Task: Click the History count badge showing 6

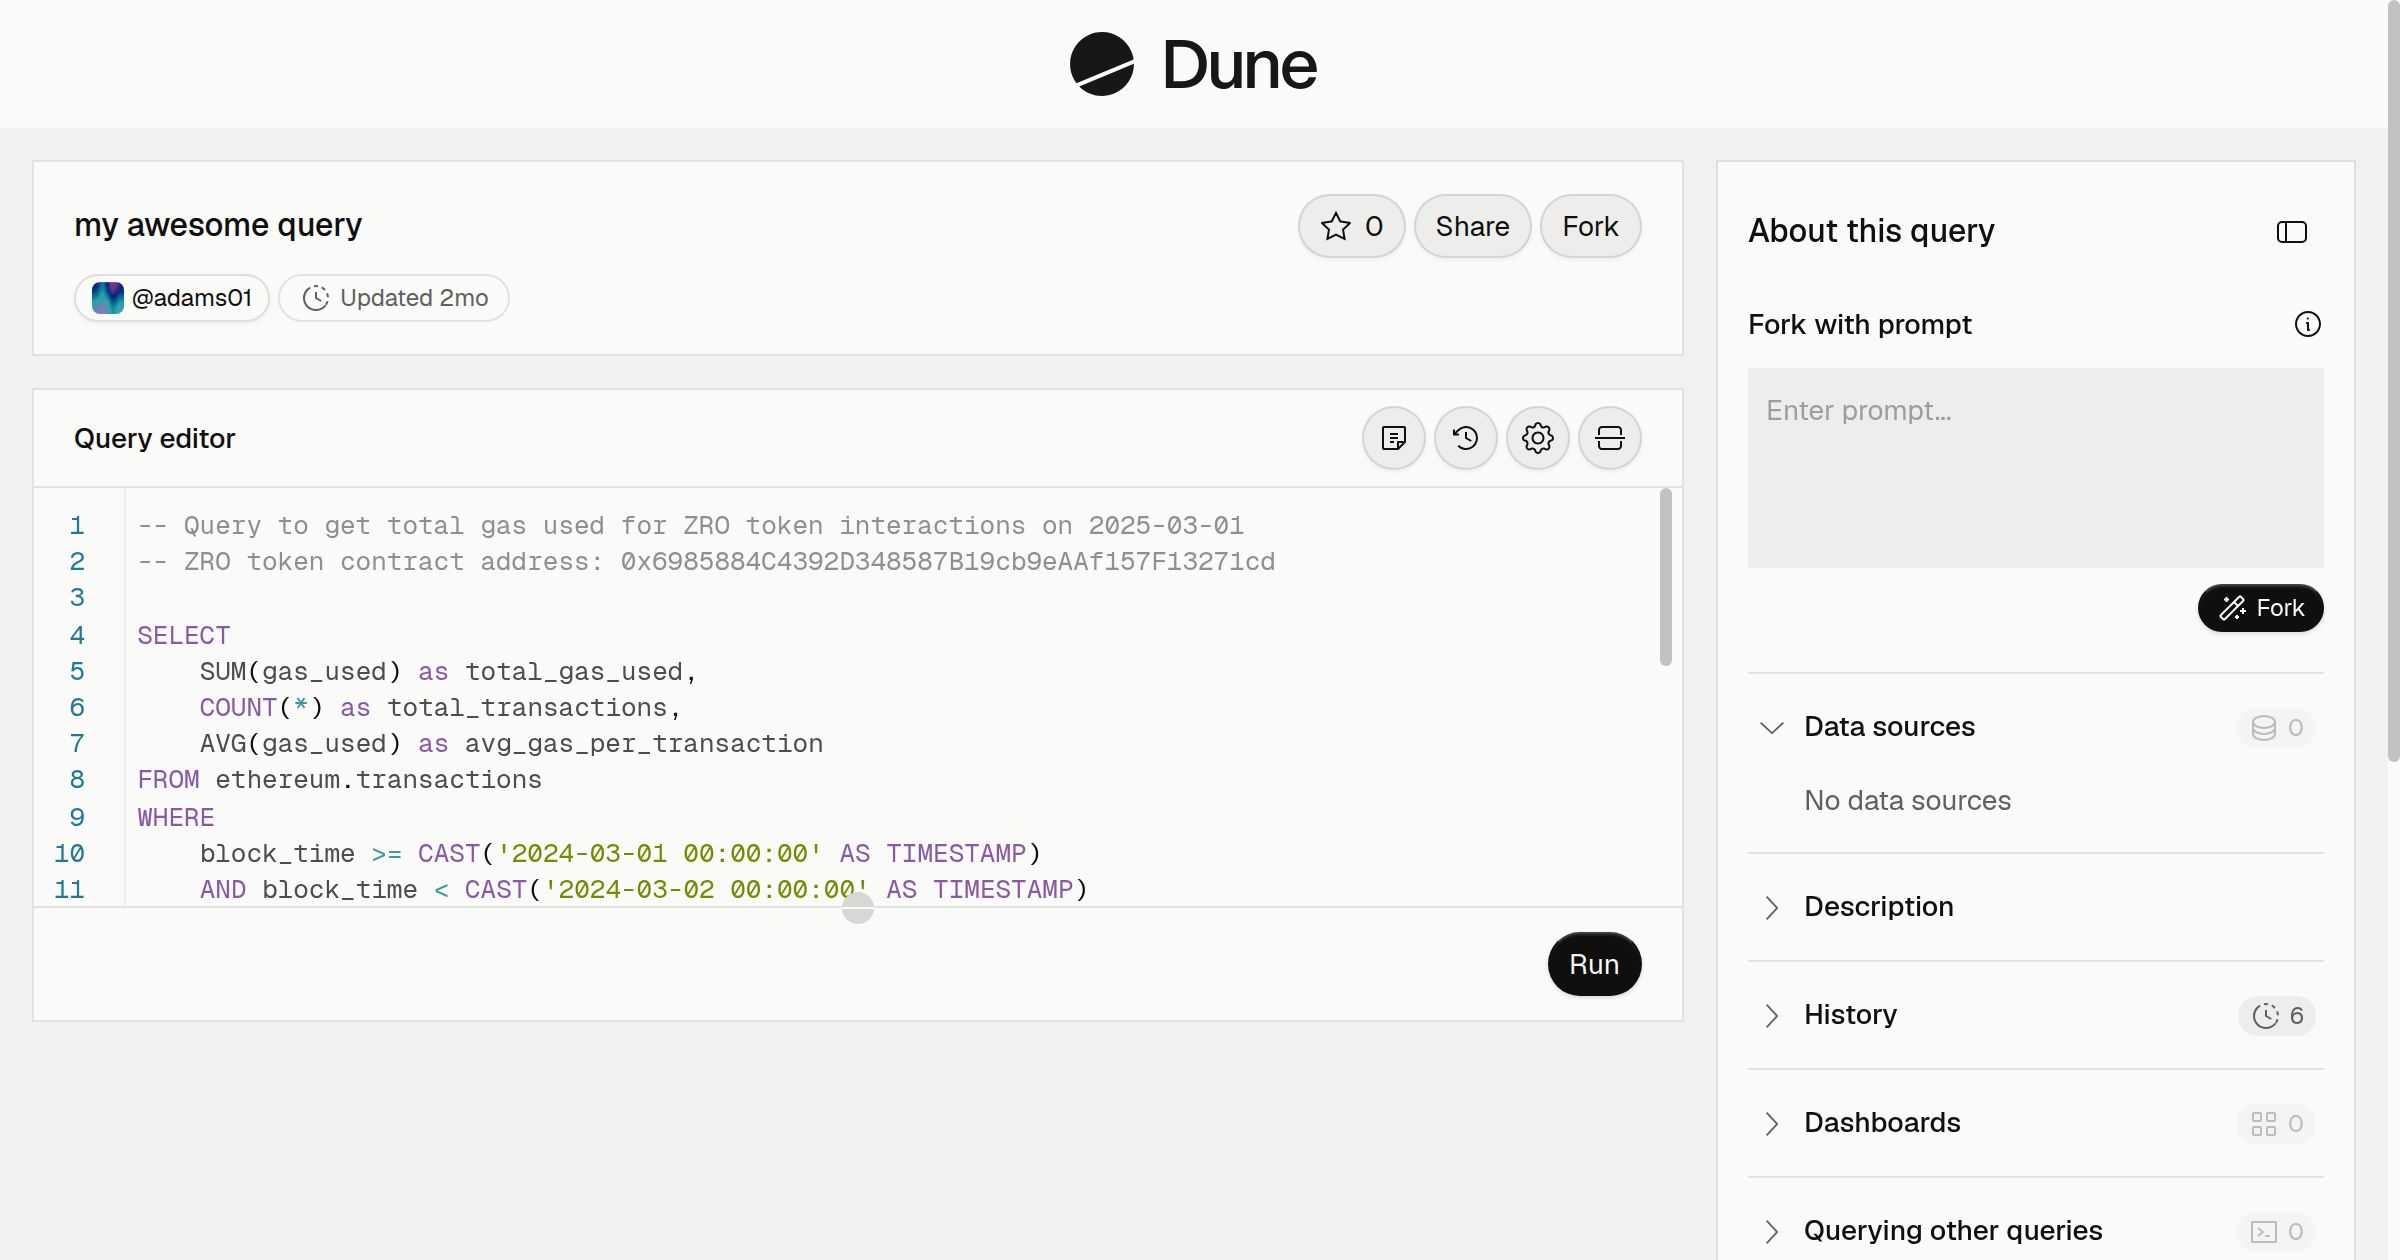Action: click(x=2277, y=1016)
